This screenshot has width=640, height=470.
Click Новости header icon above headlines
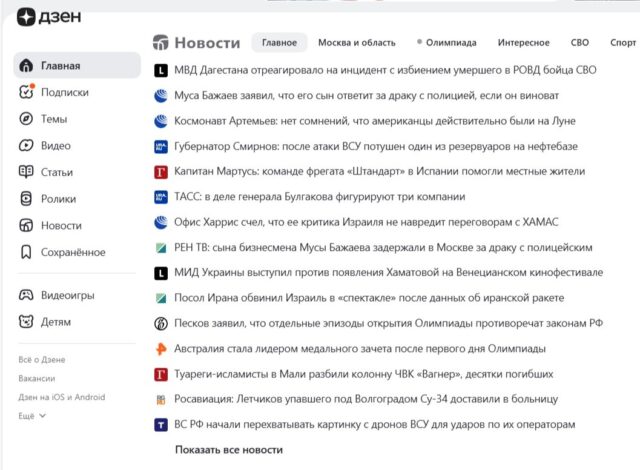tap(160, 42)
